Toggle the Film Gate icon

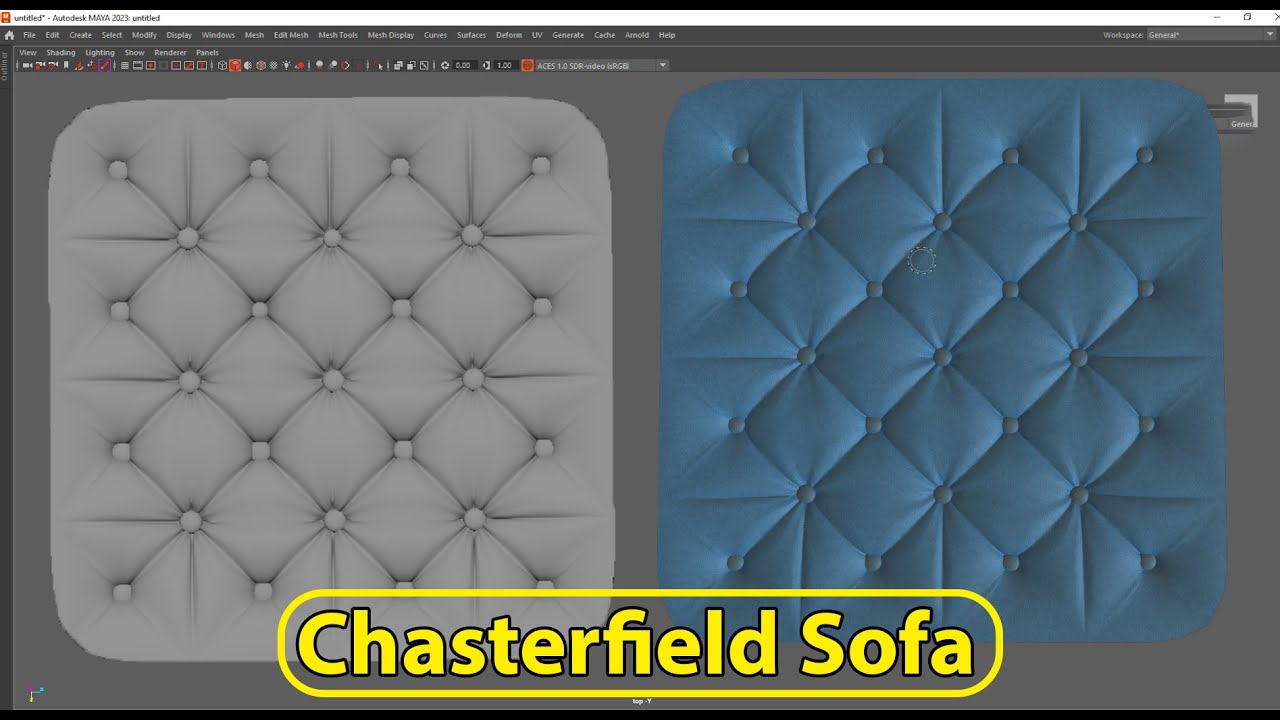[x=138, y=65]
